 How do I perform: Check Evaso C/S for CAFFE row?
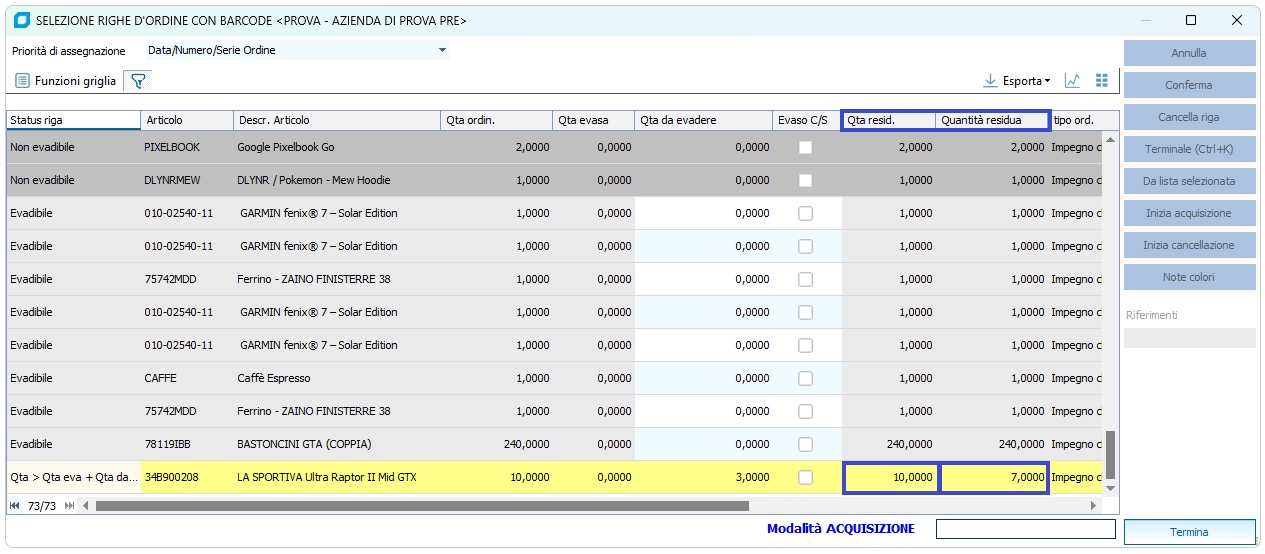(x=805, y=378)
